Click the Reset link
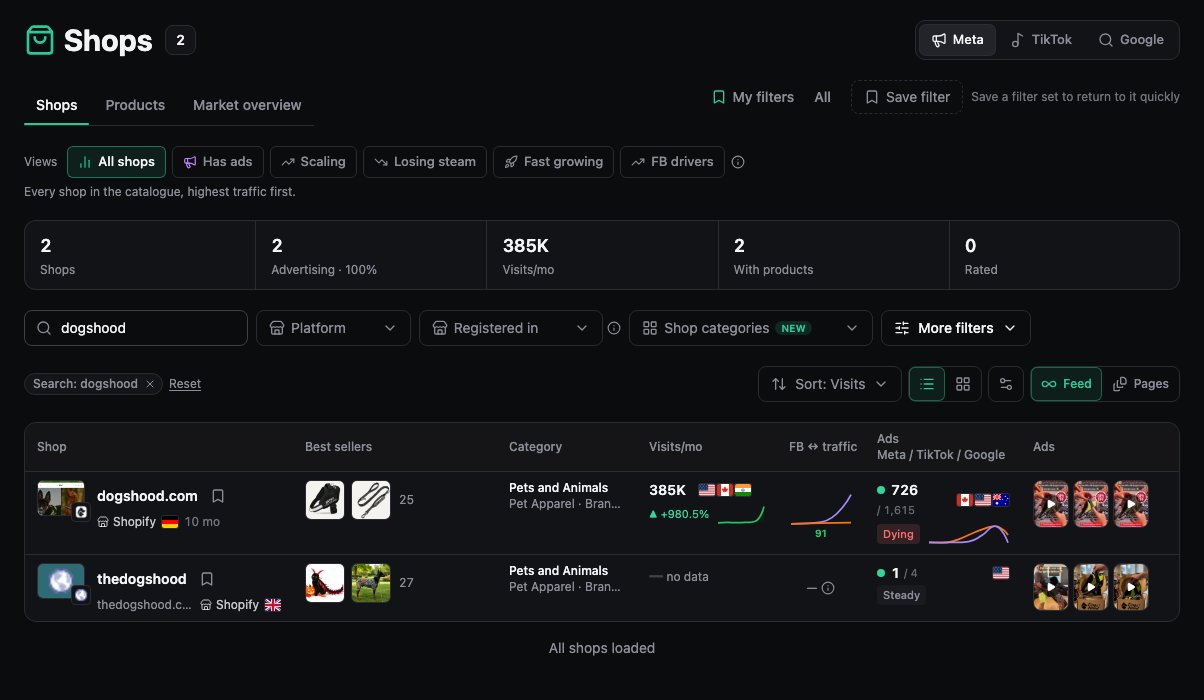Image resolution: width=1204 pixels, height=700 pixels. [185, 384]
